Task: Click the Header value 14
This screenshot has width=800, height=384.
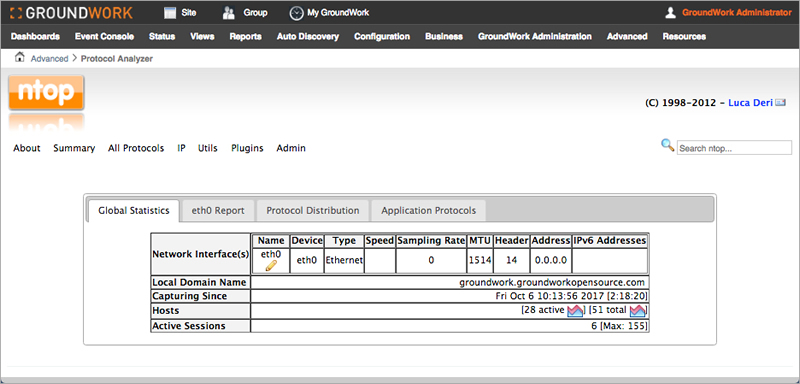Action: point(512,260)
